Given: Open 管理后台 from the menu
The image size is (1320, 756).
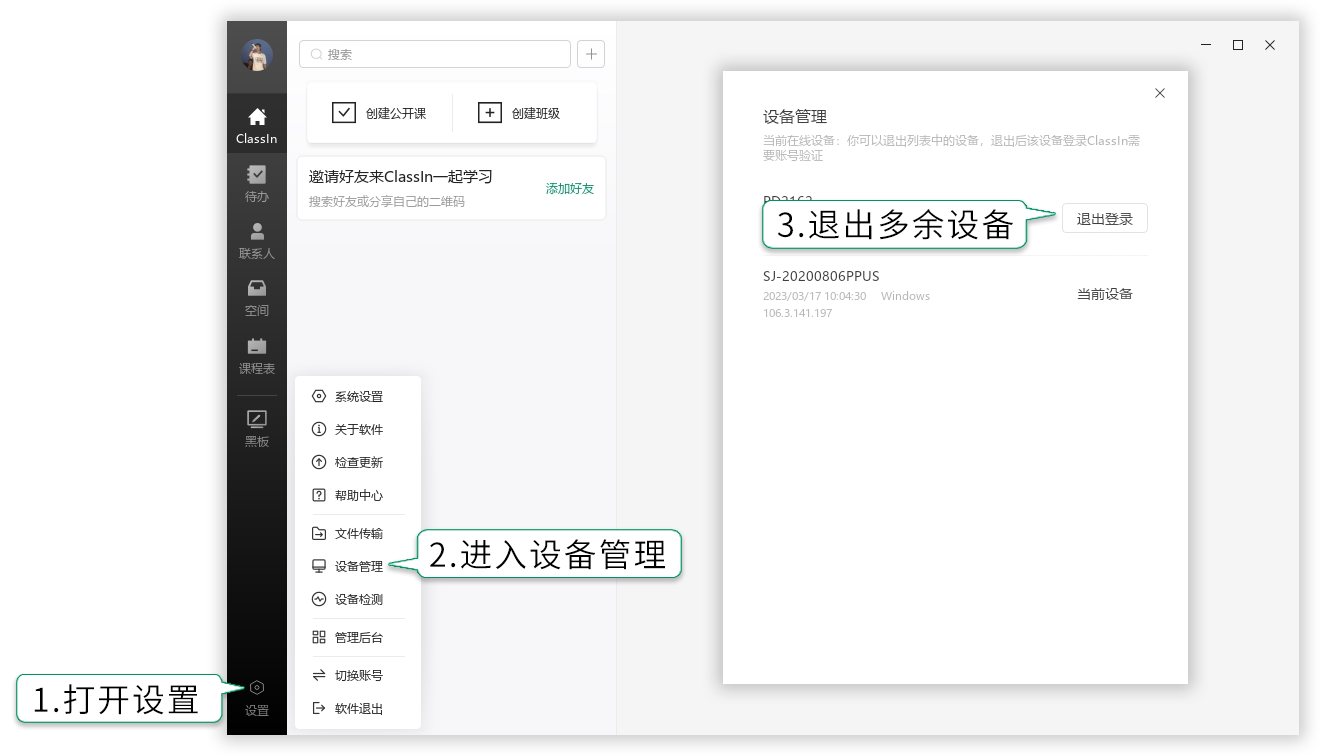Looking at the screenshot, I should point(358,637).
